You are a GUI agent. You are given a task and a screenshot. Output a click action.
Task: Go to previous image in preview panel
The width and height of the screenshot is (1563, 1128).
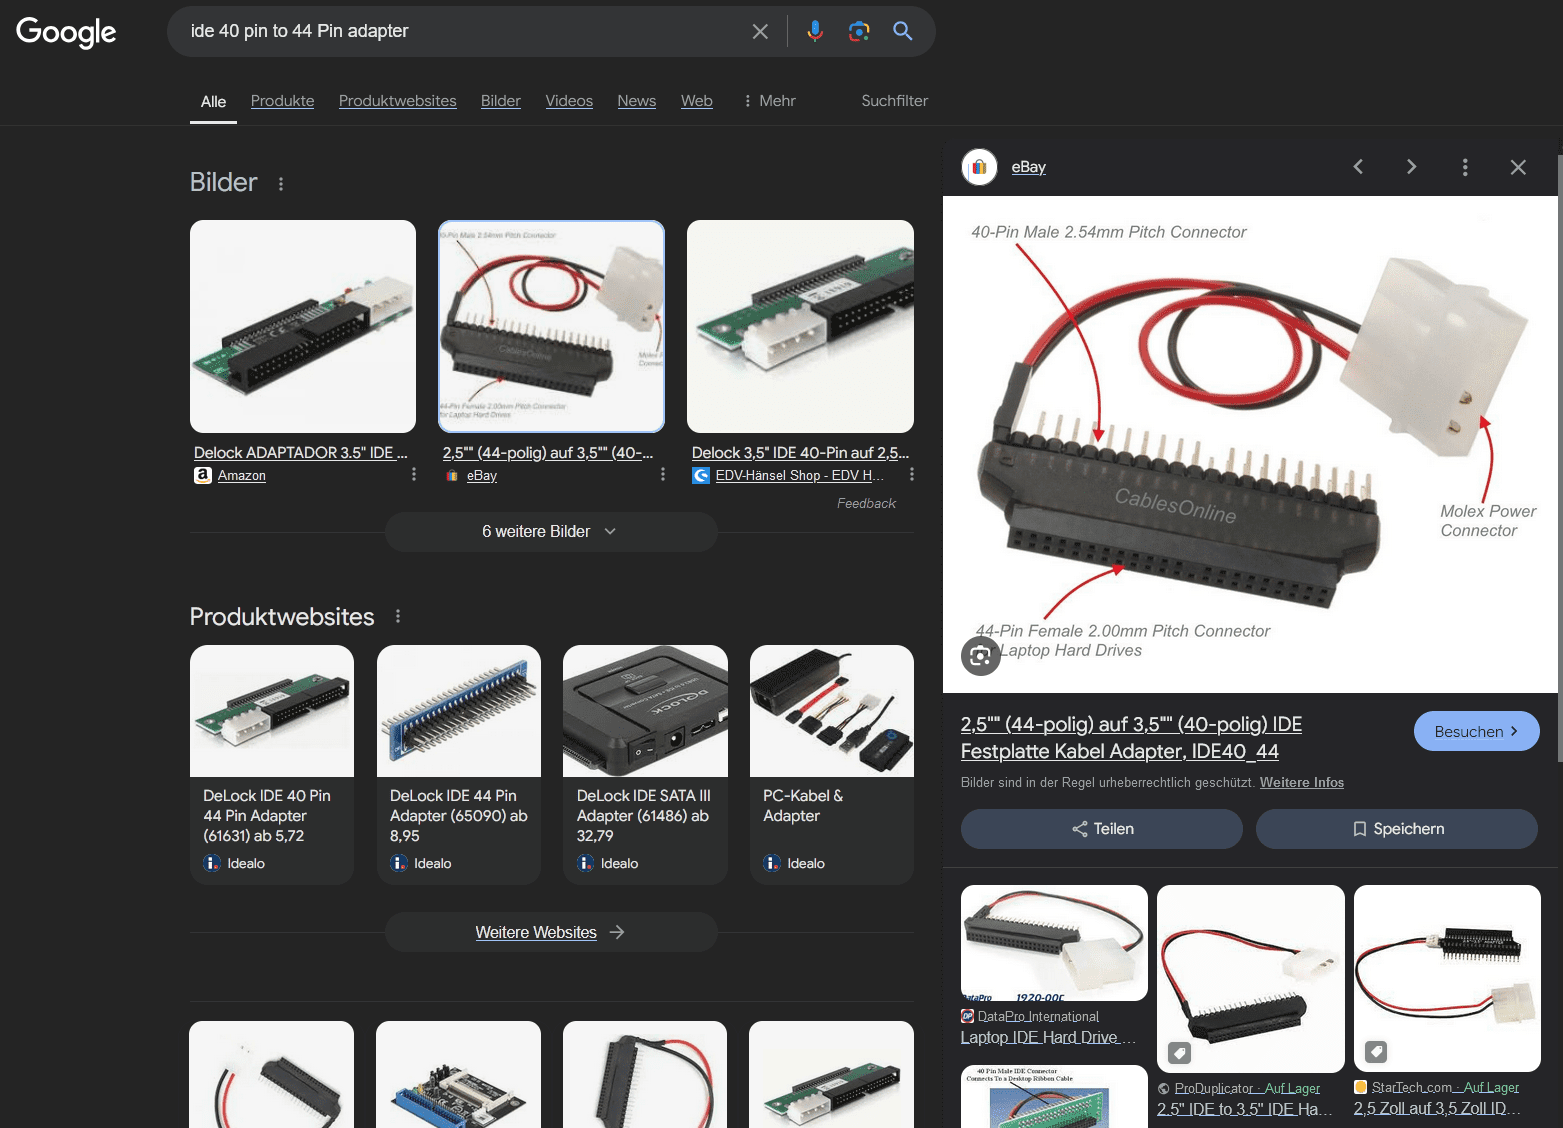click(1358, 167)
